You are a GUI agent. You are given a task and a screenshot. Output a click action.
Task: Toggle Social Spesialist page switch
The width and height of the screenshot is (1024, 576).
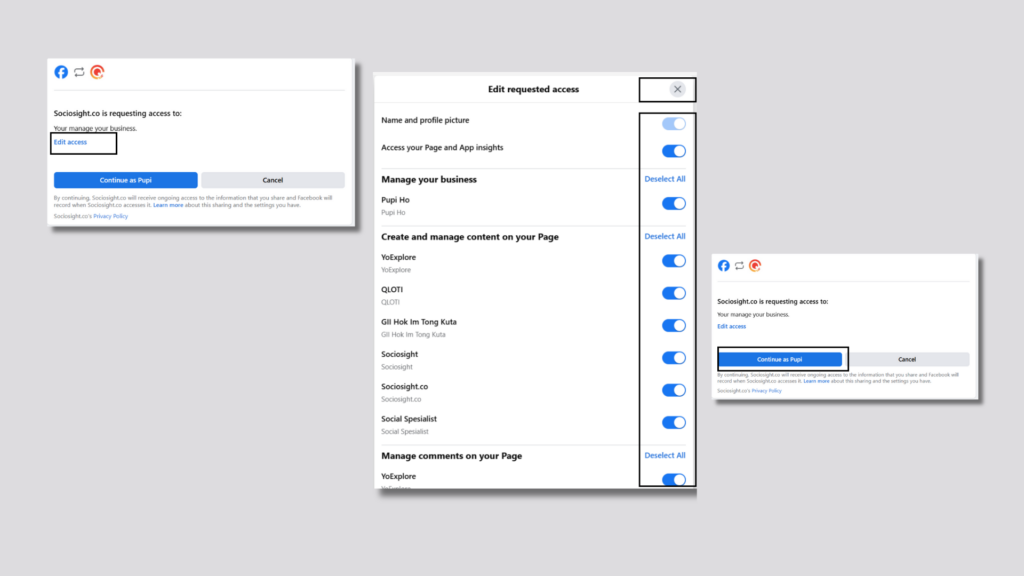click(x=673, y=423)
